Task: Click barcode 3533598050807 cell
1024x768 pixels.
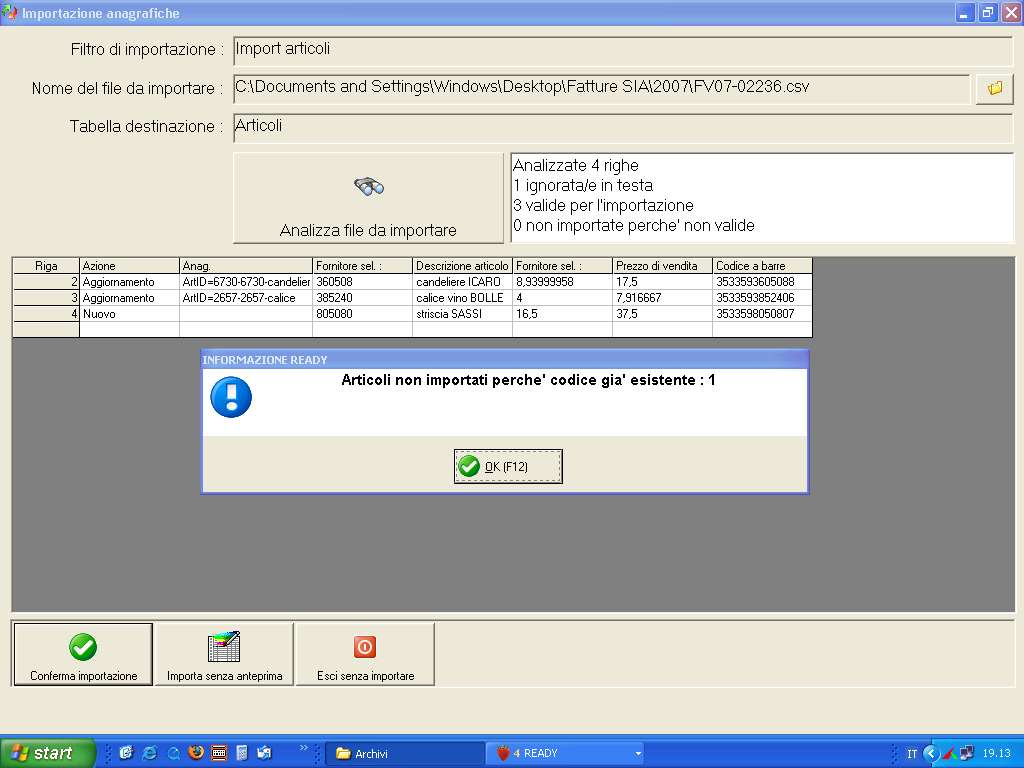Action: point(762,313)
